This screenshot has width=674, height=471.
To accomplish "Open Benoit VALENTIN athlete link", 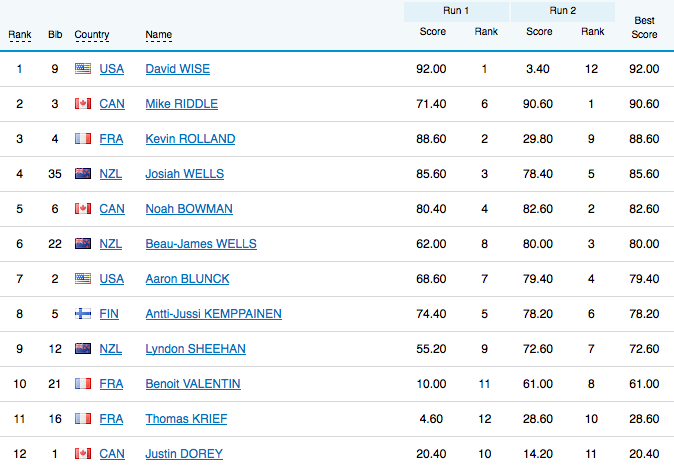I will (x=192, y=384).
